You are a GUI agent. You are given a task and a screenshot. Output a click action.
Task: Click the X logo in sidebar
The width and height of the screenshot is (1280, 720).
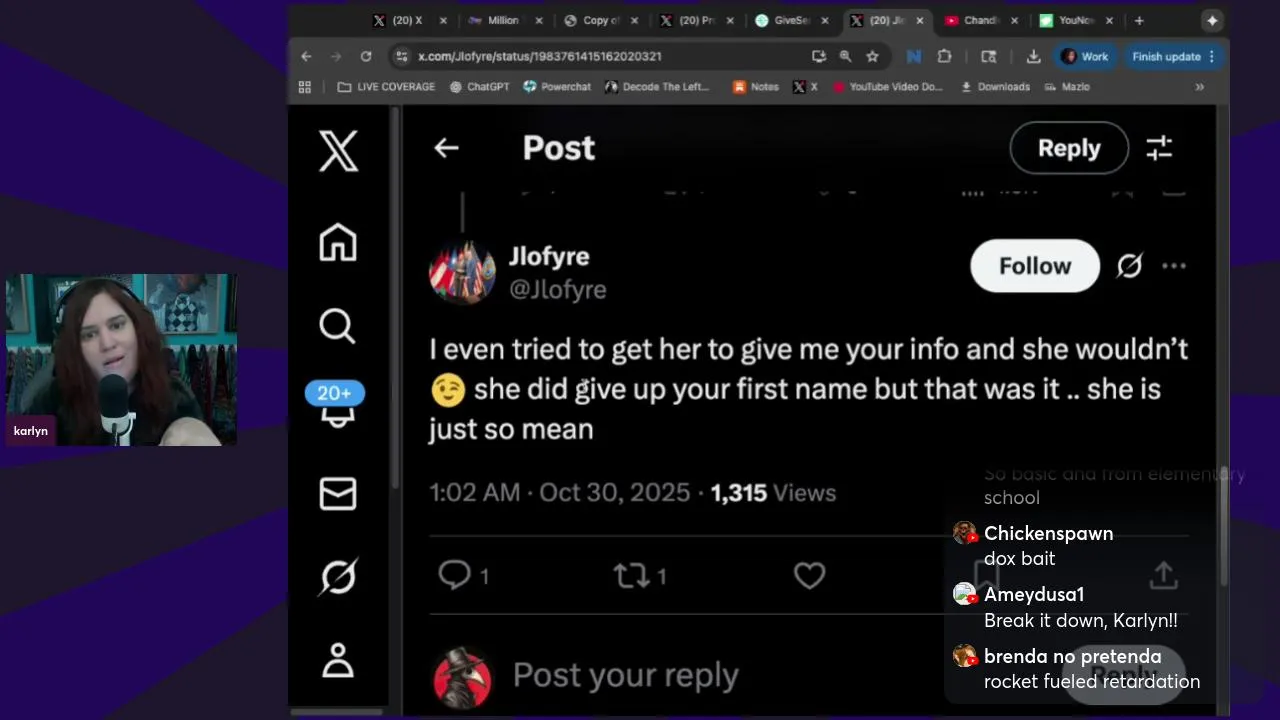[x=338, y=152]
